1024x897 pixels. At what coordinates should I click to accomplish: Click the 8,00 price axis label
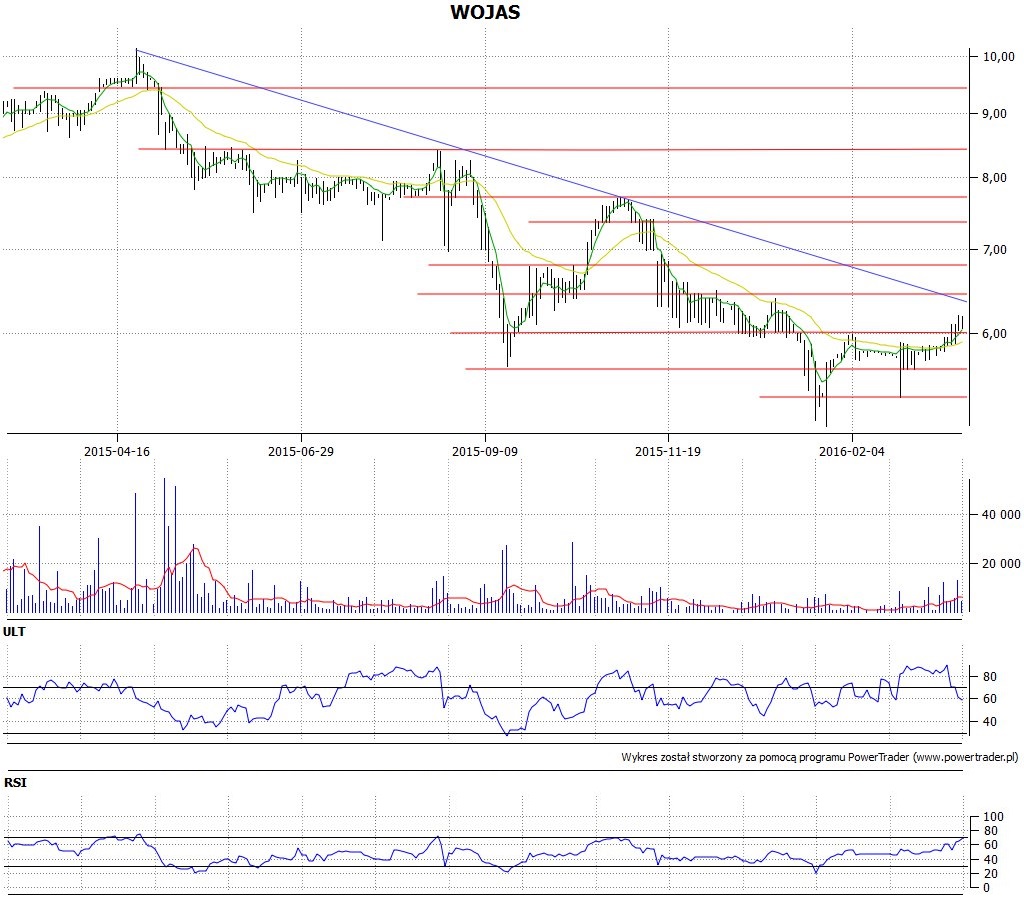tap(995, 178)
